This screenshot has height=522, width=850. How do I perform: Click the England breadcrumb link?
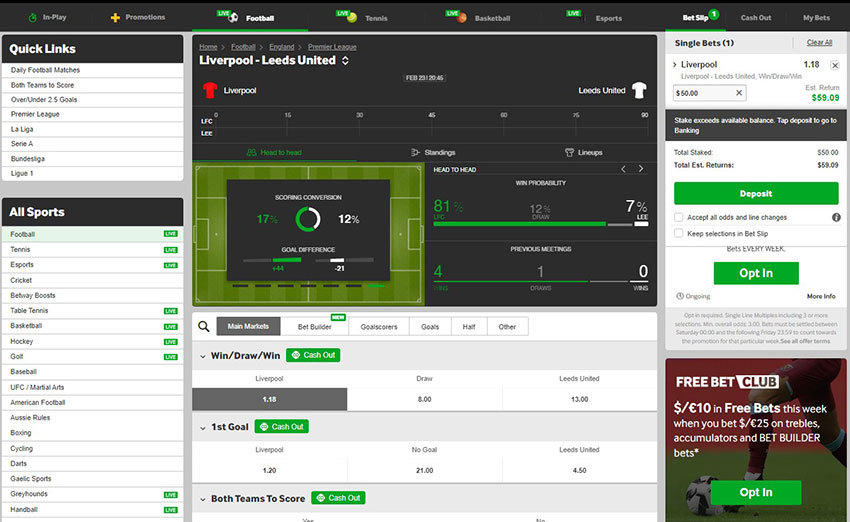click(281, 47)
